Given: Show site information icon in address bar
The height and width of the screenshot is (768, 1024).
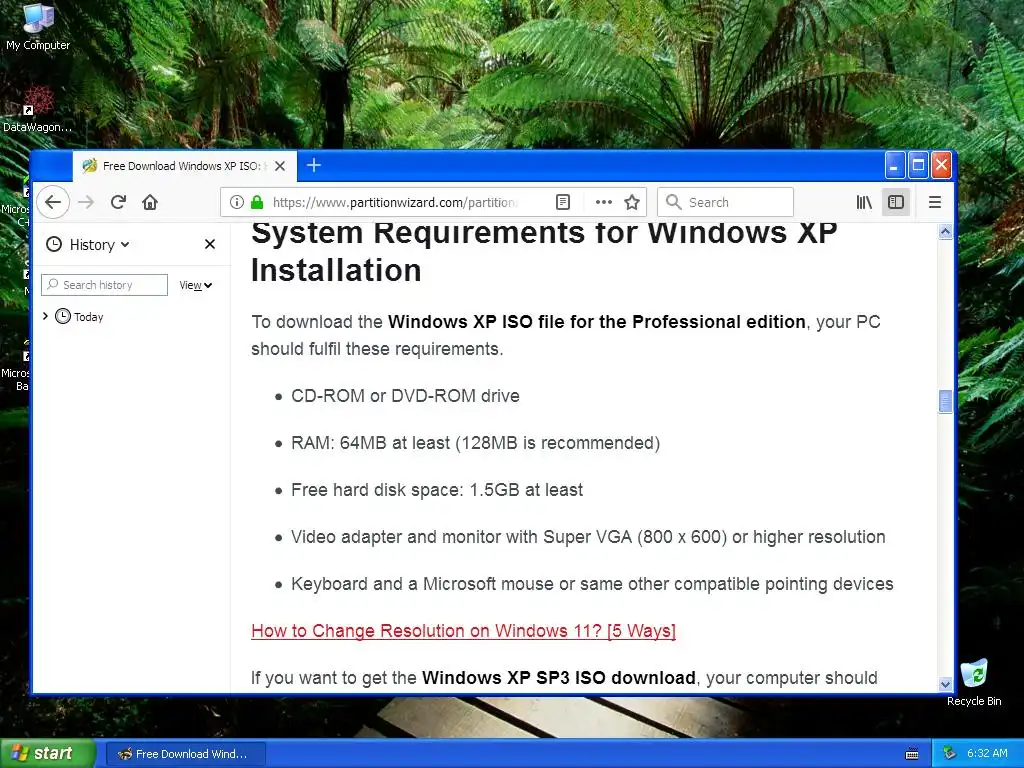Looking at the screenshot, I should (x=237, y=202).
